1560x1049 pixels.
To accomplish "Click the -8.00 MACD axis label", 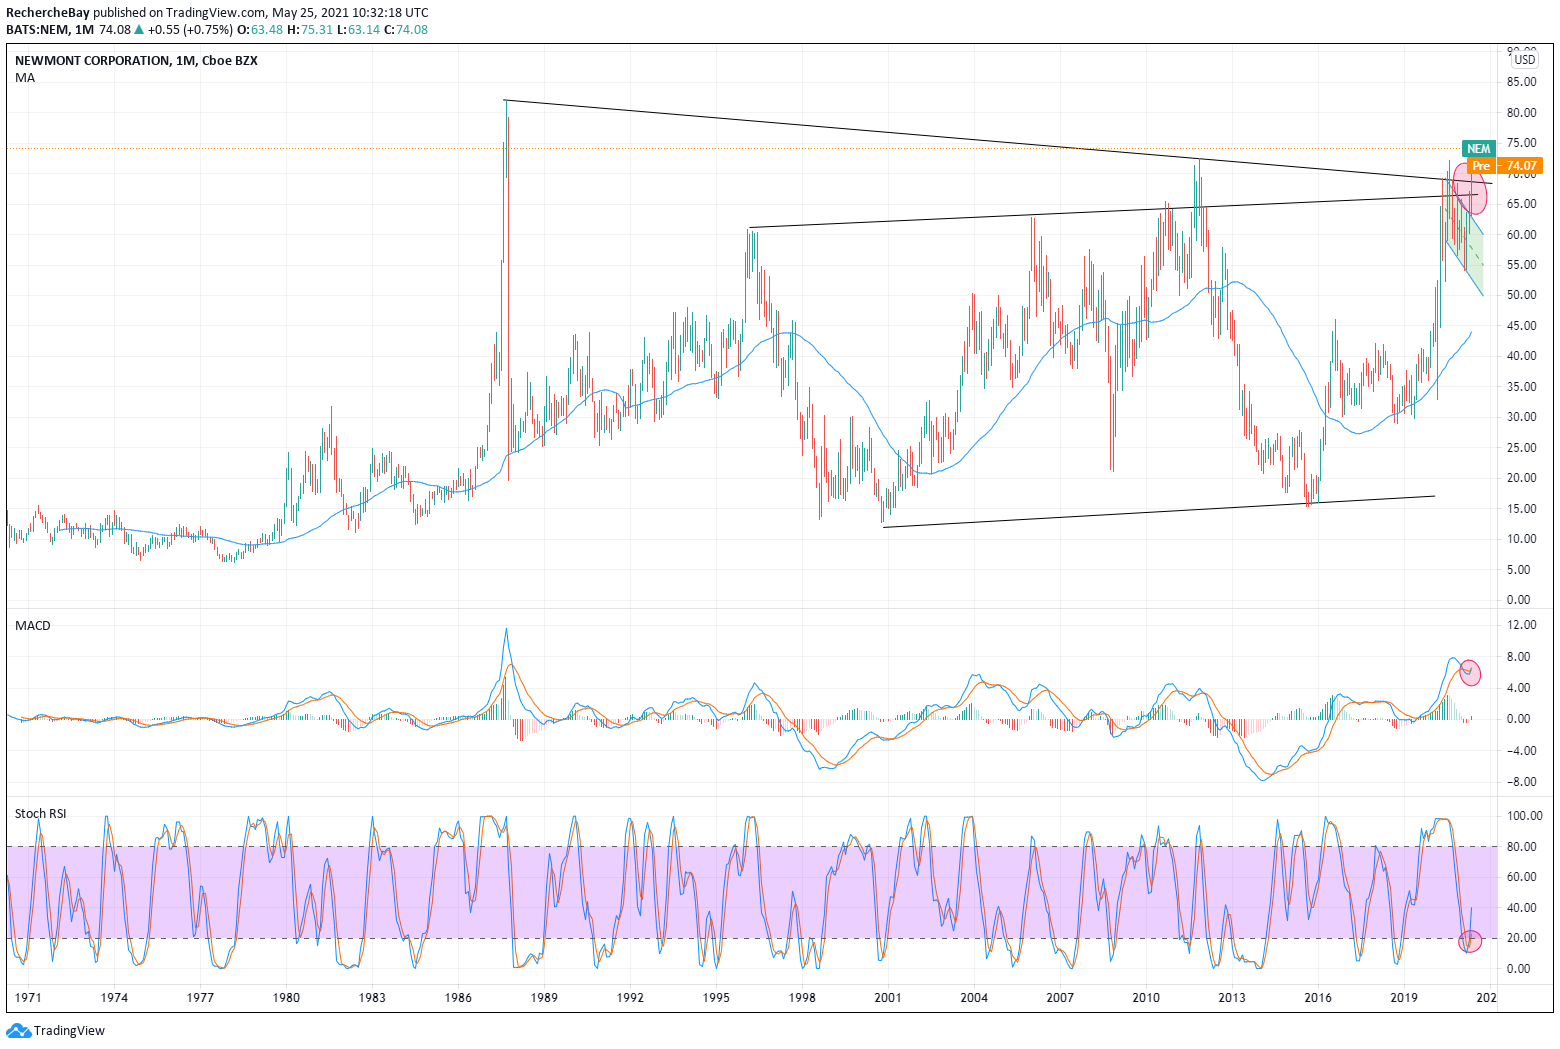I will tap(1521, 782).
